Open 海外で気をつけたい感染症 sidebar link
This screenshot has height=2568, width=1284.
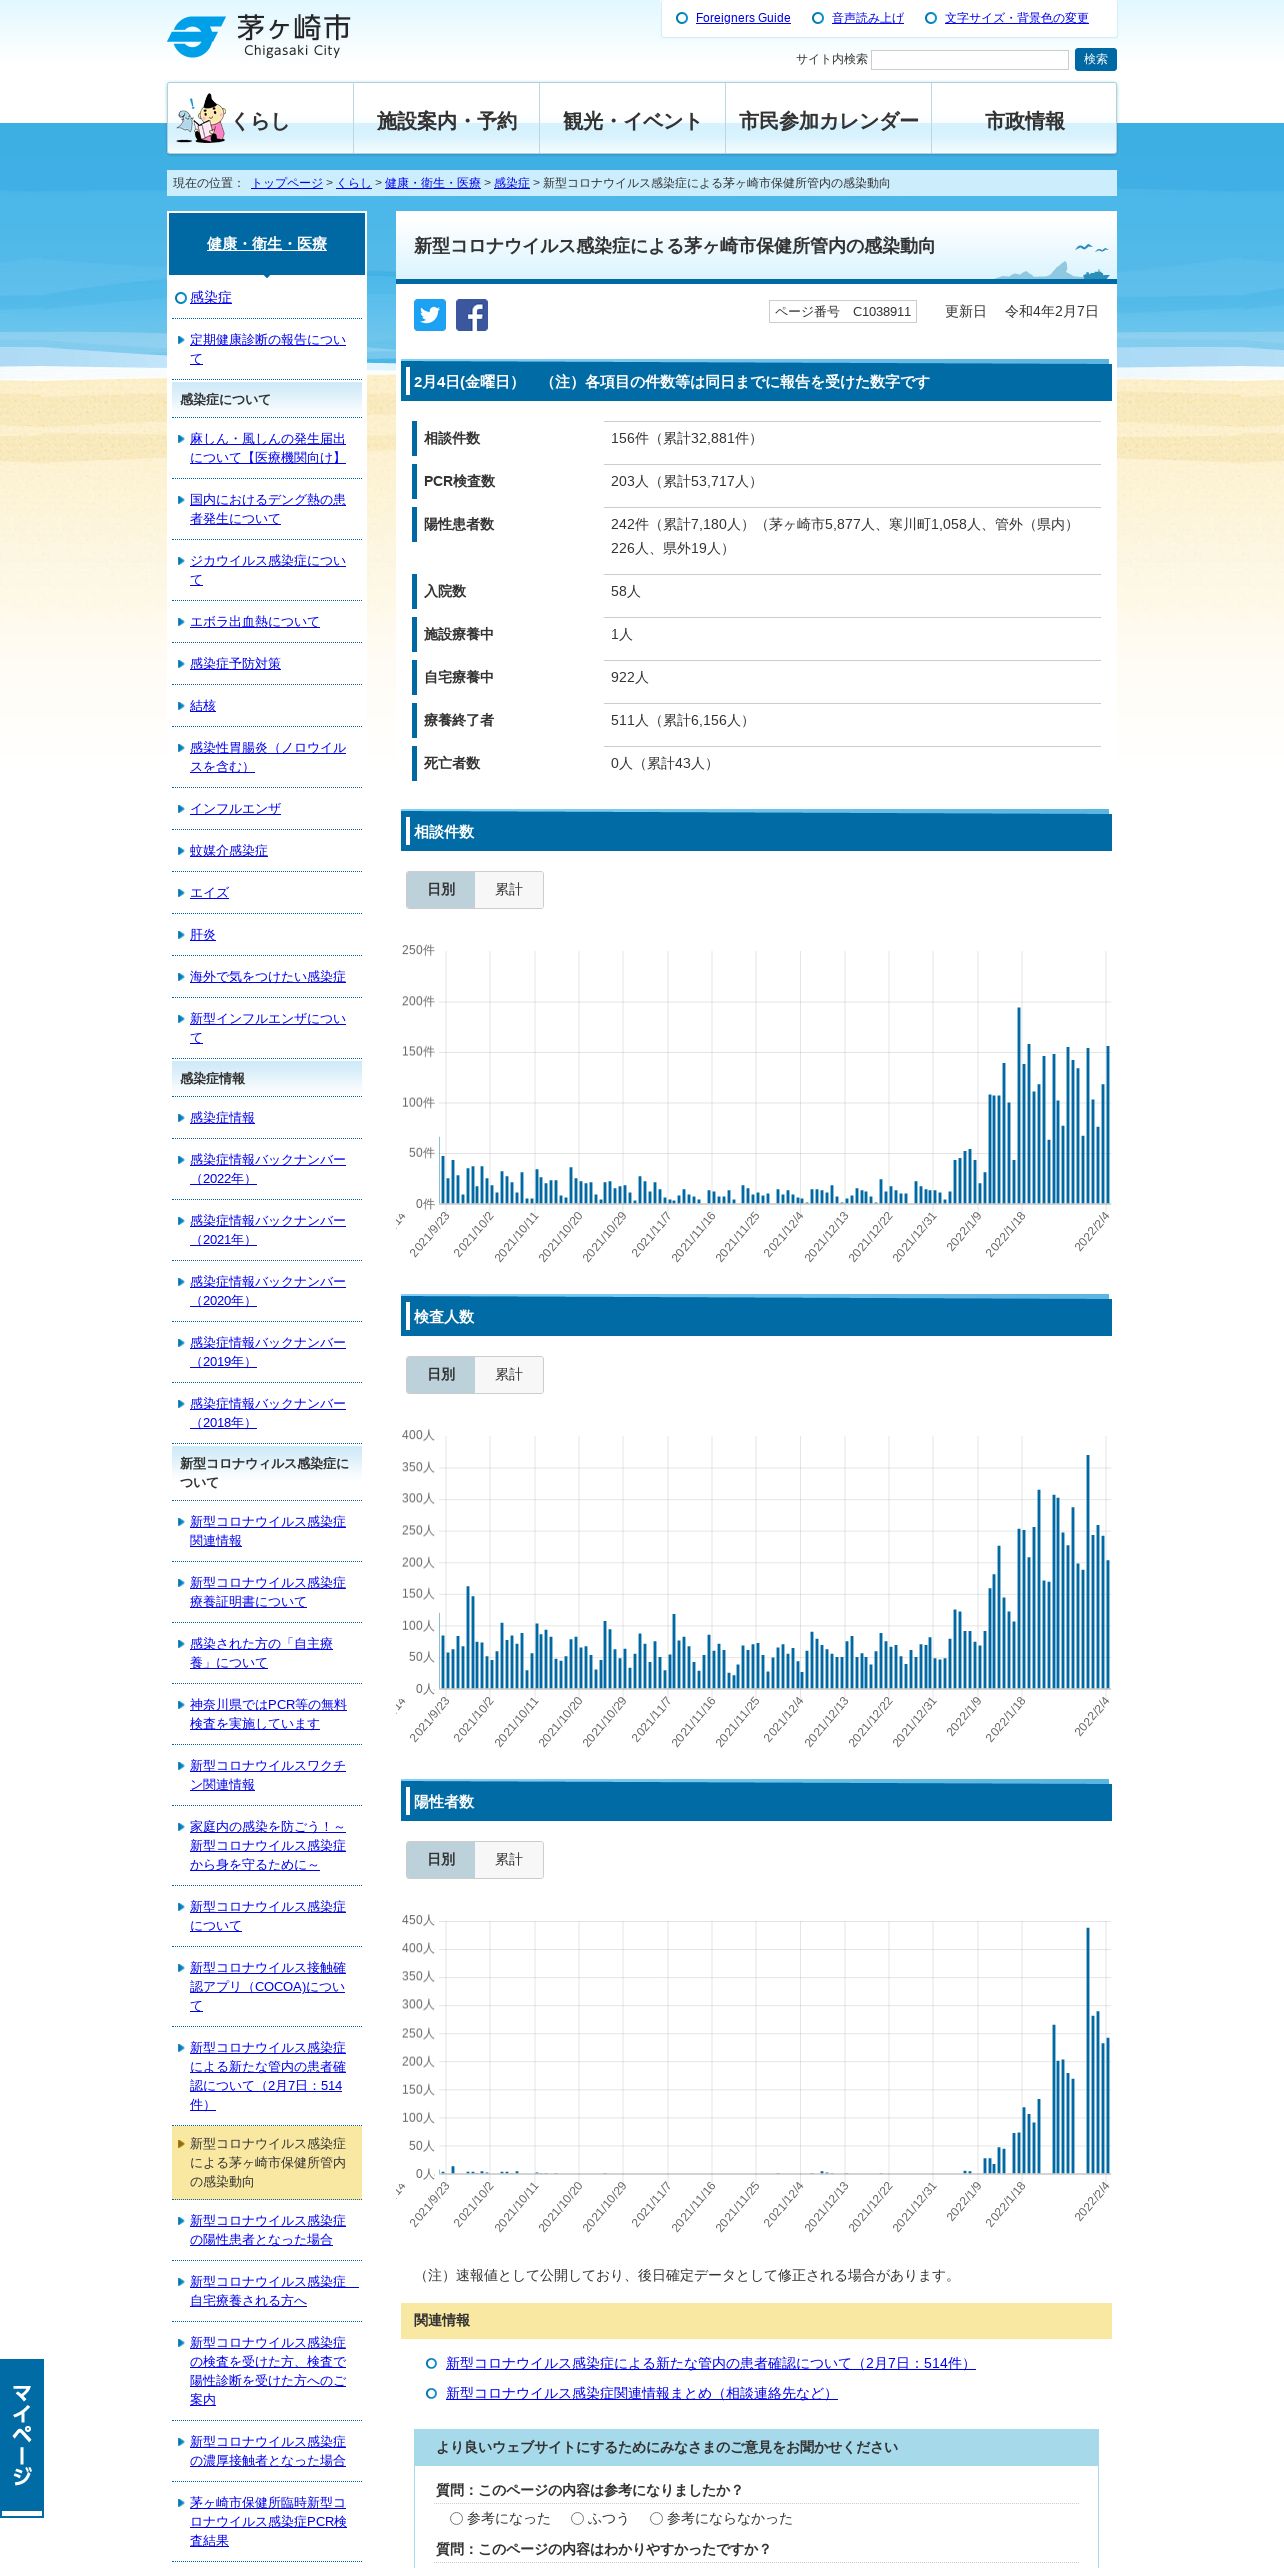pos(267,976)
